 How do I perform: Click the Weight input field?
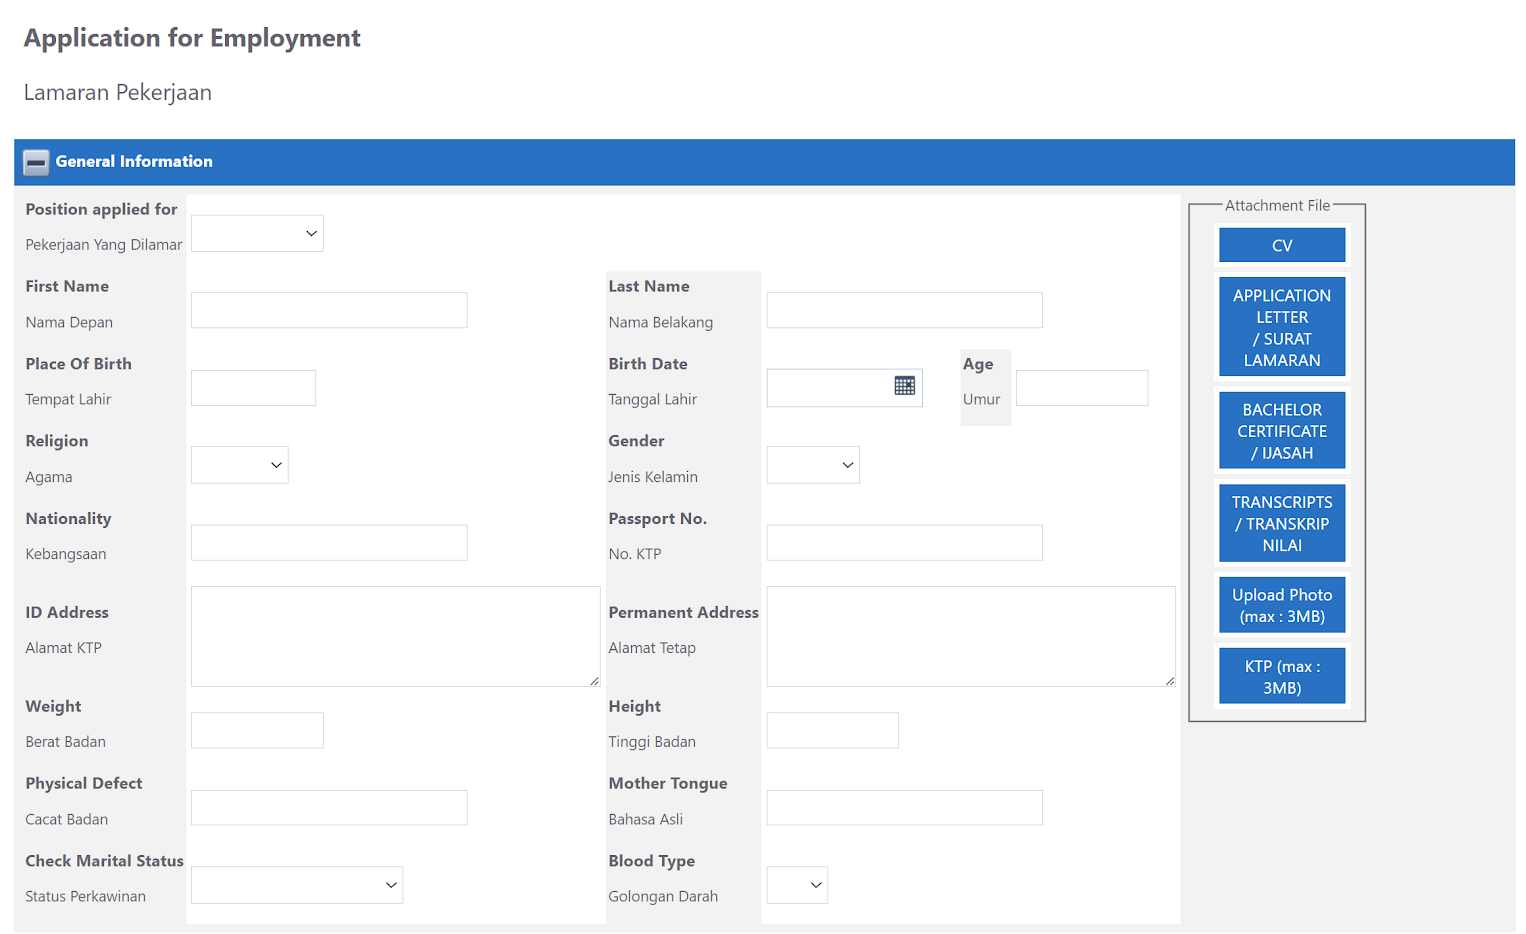point(257,730)
